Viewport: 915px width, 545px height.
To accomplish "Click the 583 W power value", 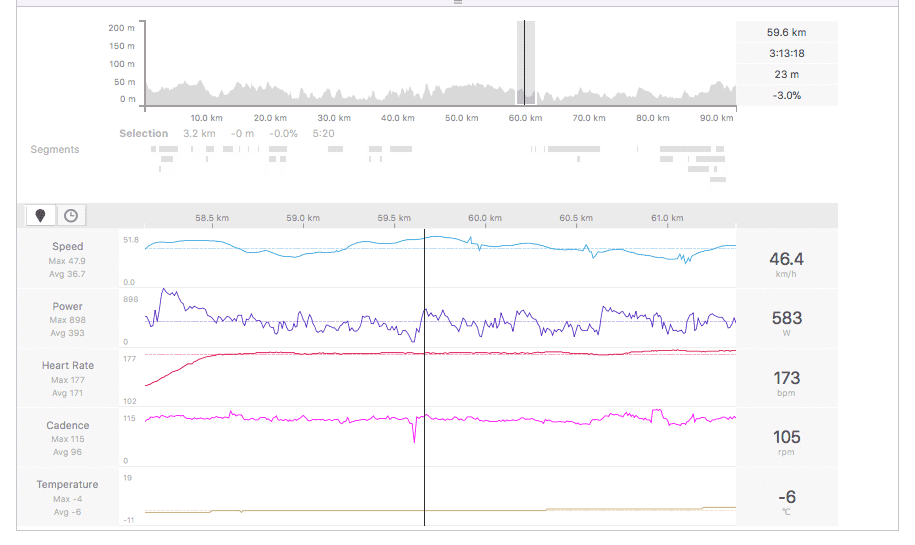I will coord(786,319).
